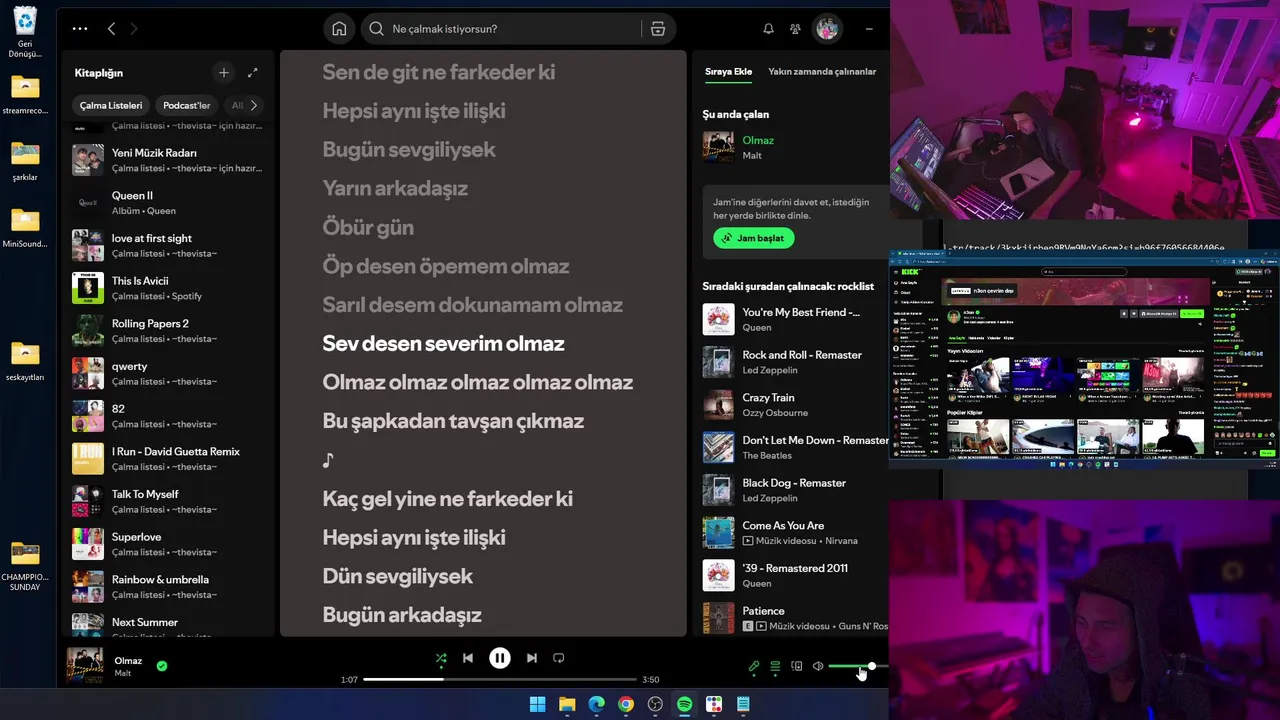
Task: Go forward with the right arrow
Action: (134, 29)
